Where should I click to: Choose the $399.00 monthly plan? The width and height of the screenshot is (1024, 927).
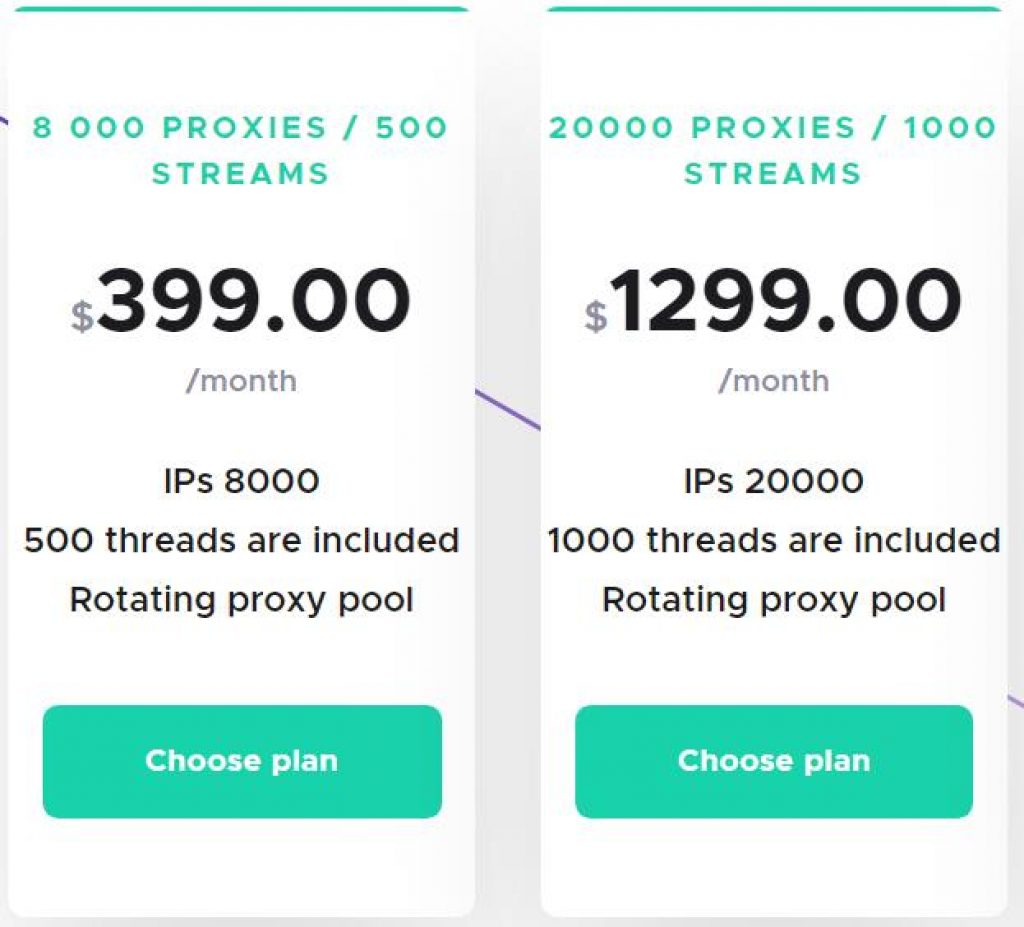coord(242,761)
